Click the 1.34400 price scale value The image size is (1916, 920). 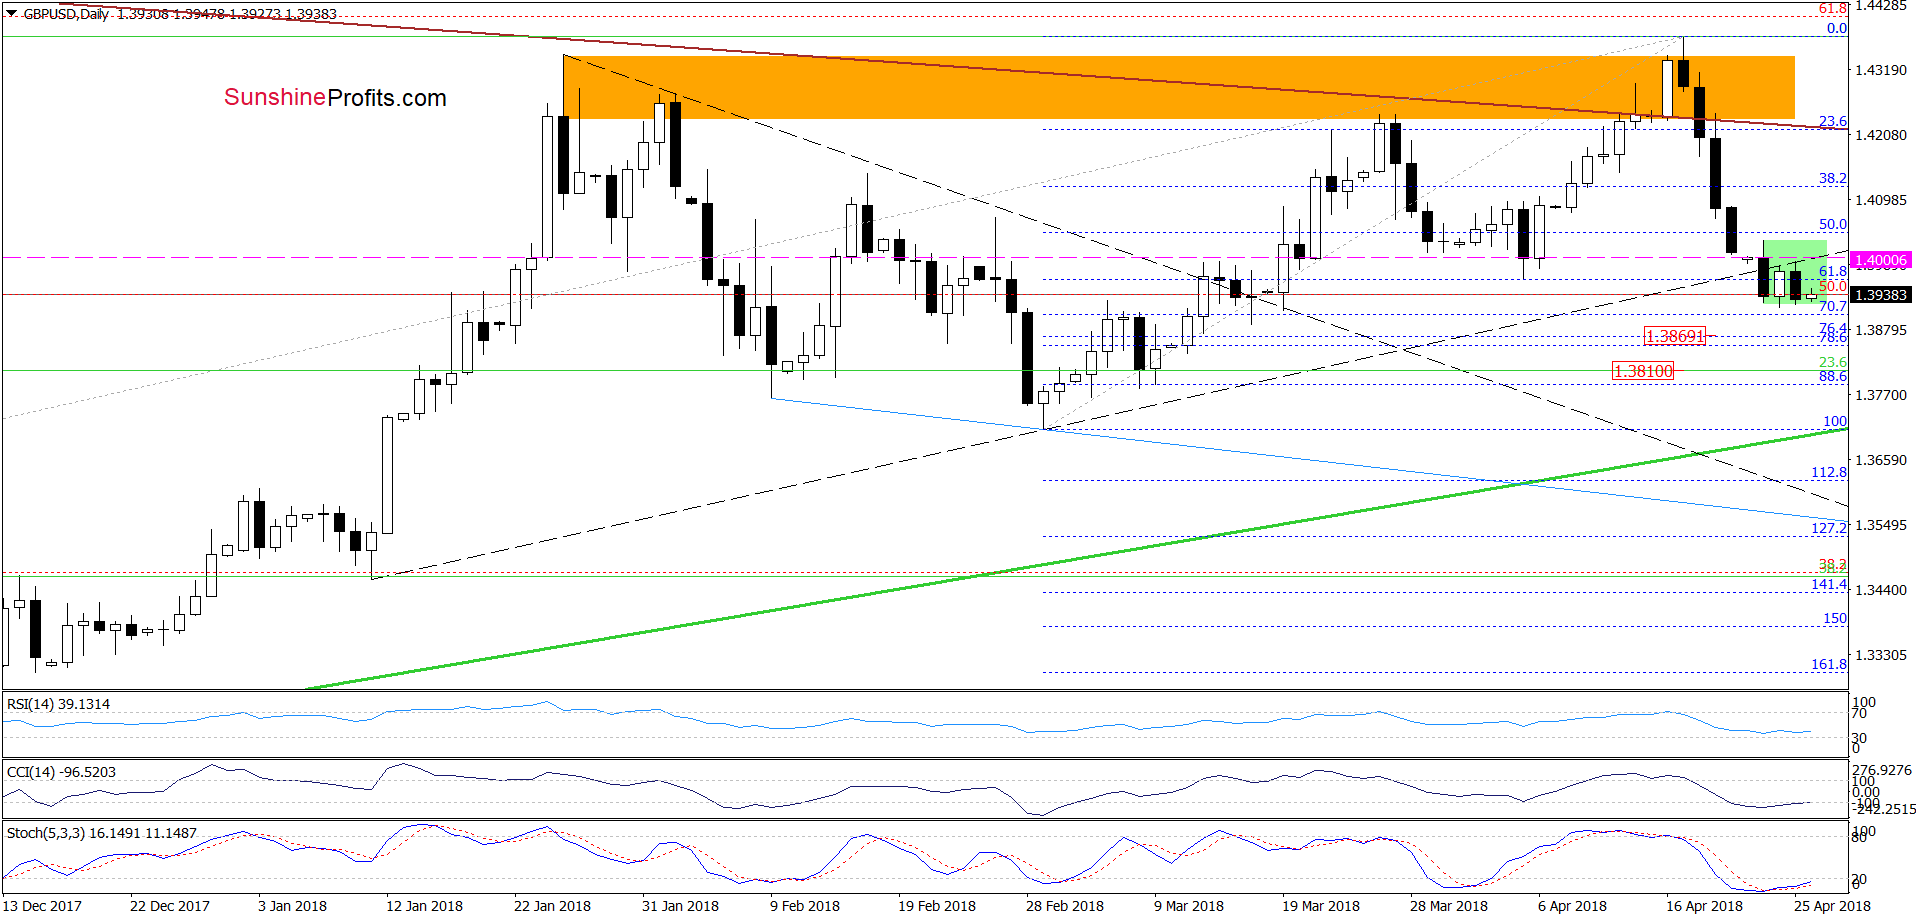1880,590
